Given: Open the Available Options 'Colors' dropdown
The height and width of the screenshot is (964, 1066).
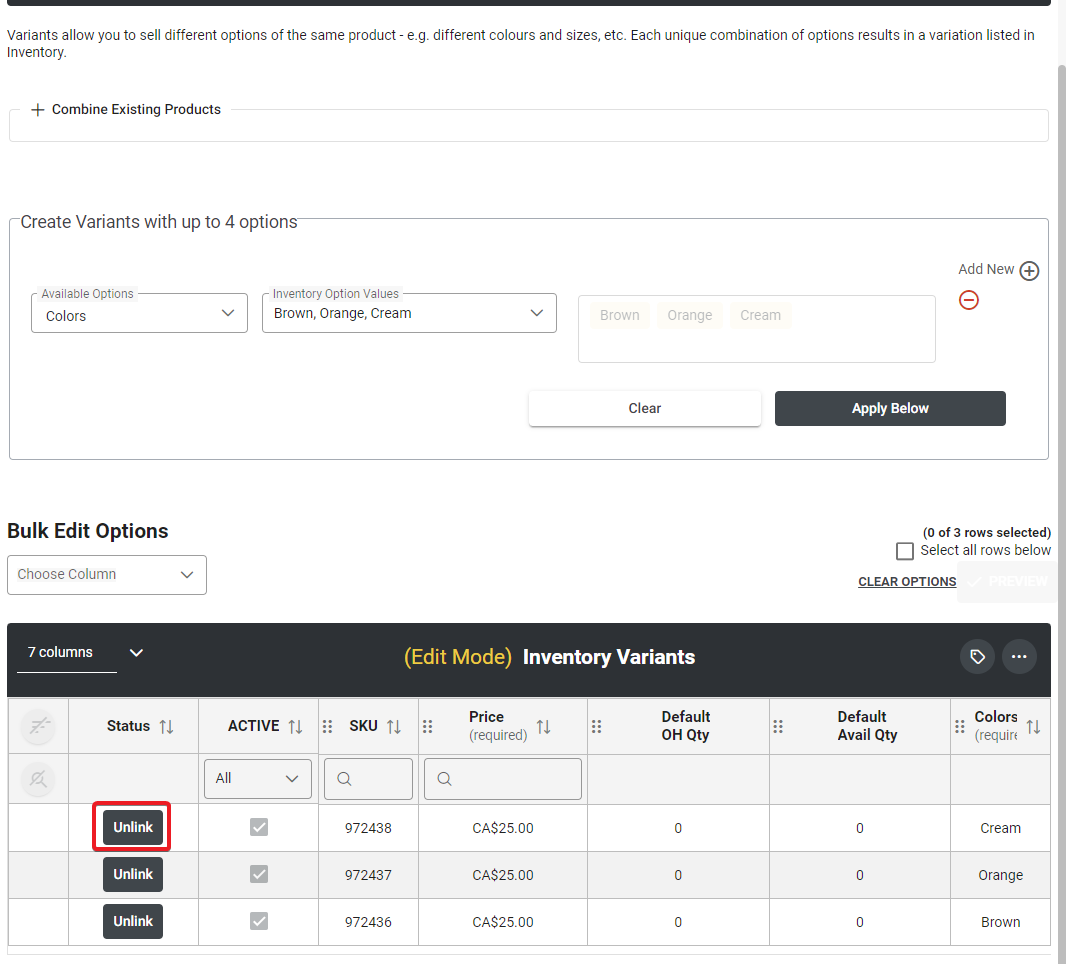Looking at the screenshot, I should coord(139,314).
